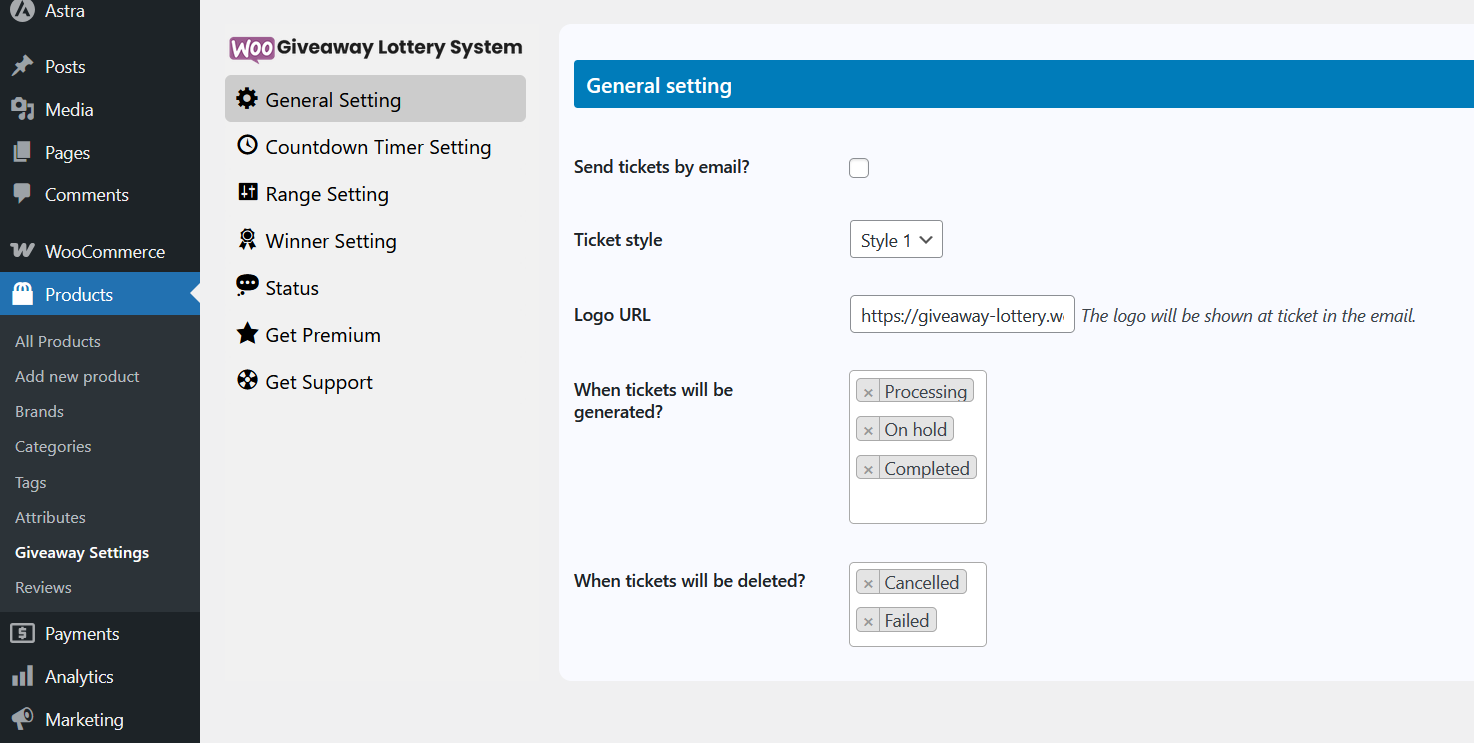The height and width of the screenshot is (743, 1474).
Task: Click the award ribbon icon for Winner Setting
Action: (x=246, y=240)
